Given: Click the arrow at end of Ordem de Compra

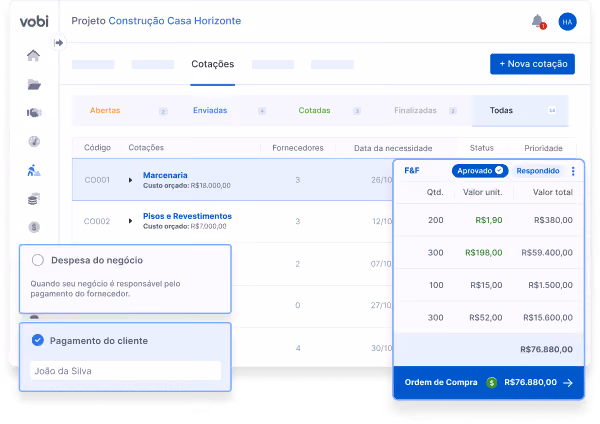Looking at the screenshot, I should [568, 383].
